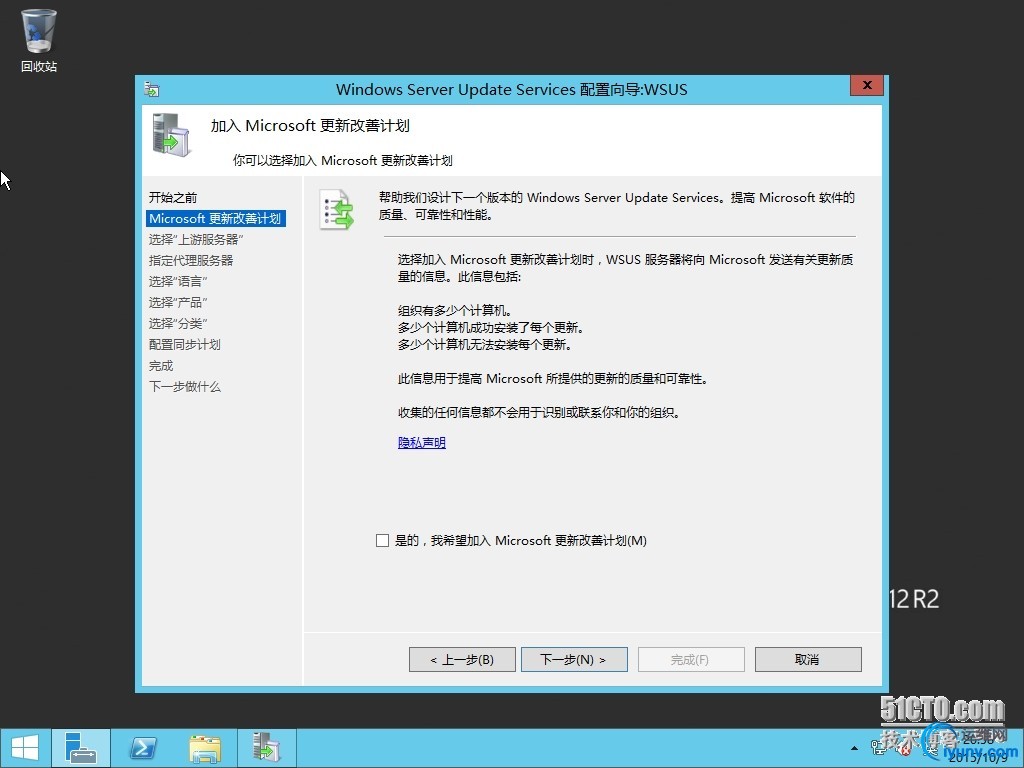Screen dimensions: 1024x768
Task: Click the text 多少个计算机无法安装每个更新。
Action: tap(485, 345)
